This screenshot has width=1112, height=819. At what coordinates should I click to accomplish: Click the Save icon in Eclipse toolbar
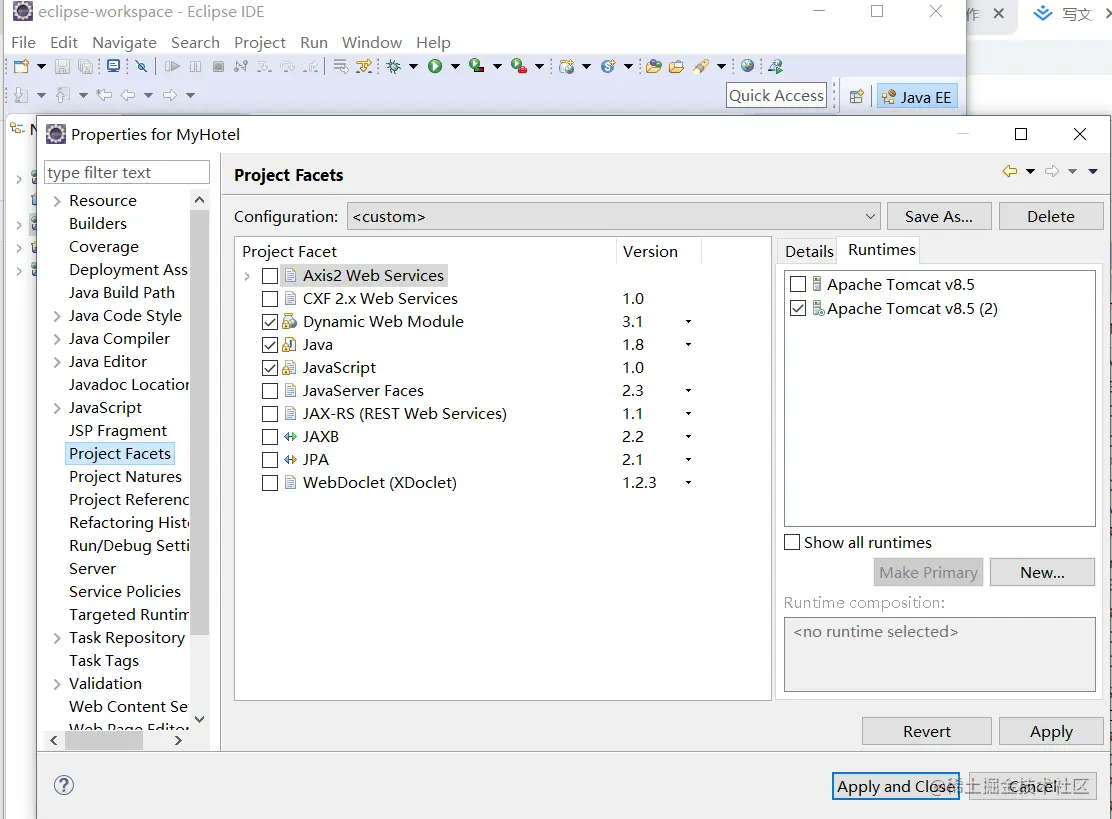(62, 66)
